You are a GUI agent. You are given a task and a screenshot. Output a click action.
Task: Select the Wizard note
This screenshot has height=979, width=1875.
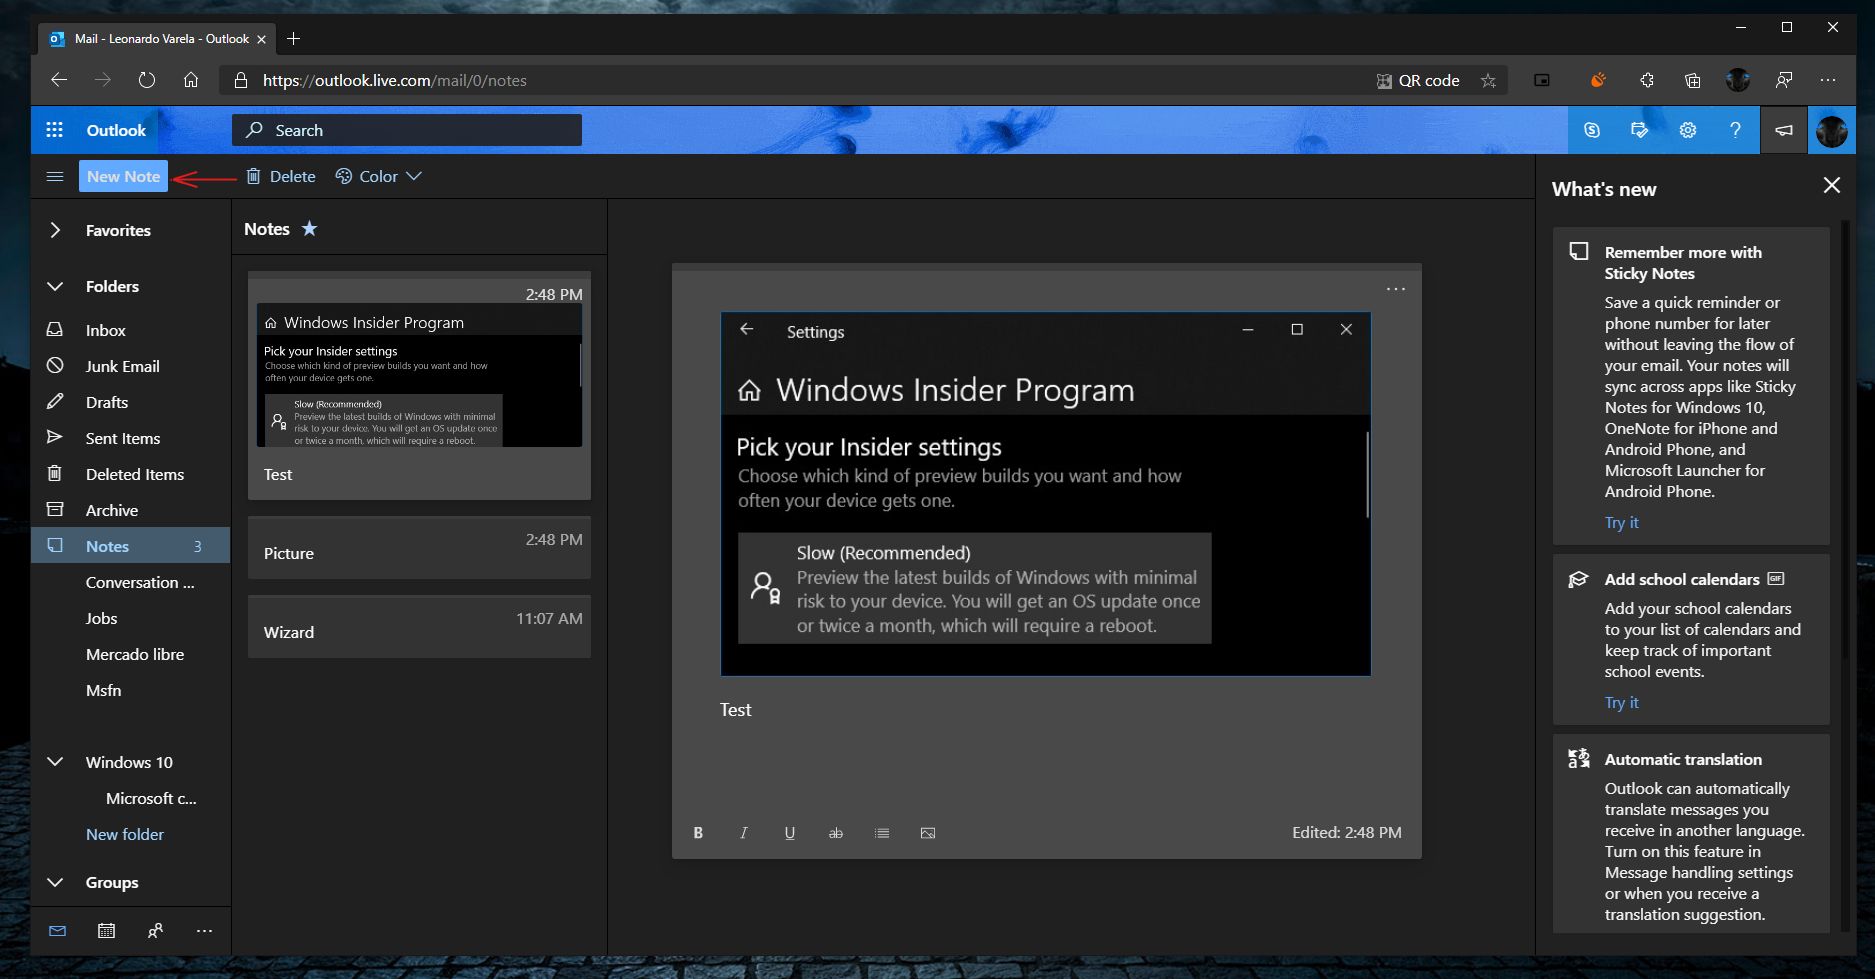[x=419, y=627]
